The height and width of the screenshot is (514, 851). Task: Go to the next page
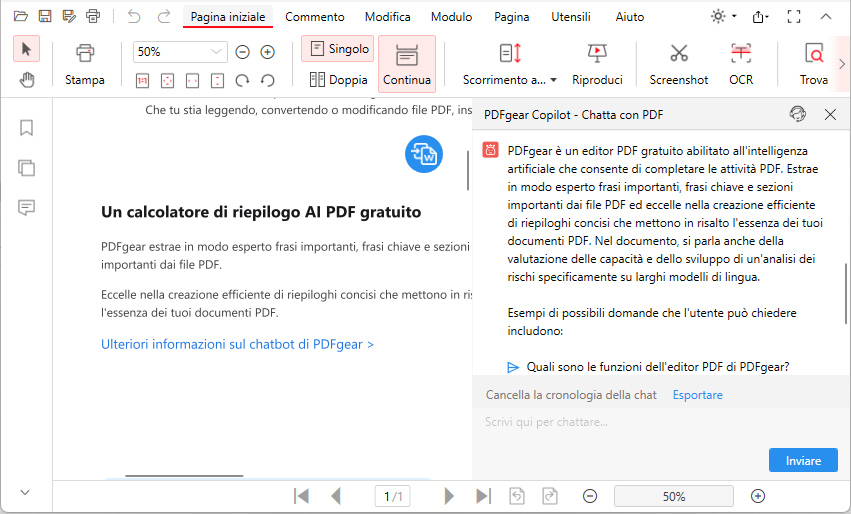(449, 496)
